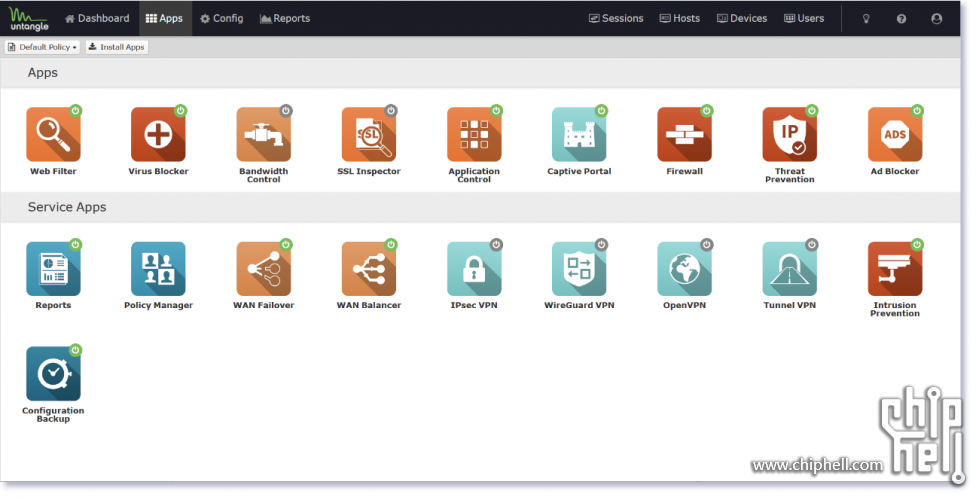Click the Apps section header
The image size is (979, 500).
point(42,73)
